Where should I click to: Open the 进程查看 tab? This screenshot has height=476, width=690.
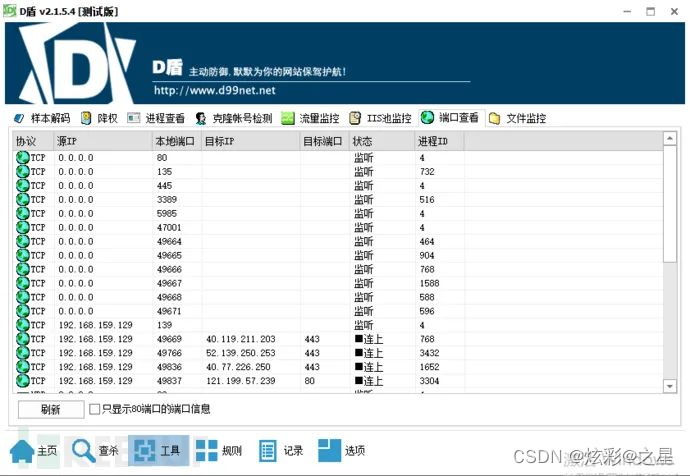pos(156,118)
